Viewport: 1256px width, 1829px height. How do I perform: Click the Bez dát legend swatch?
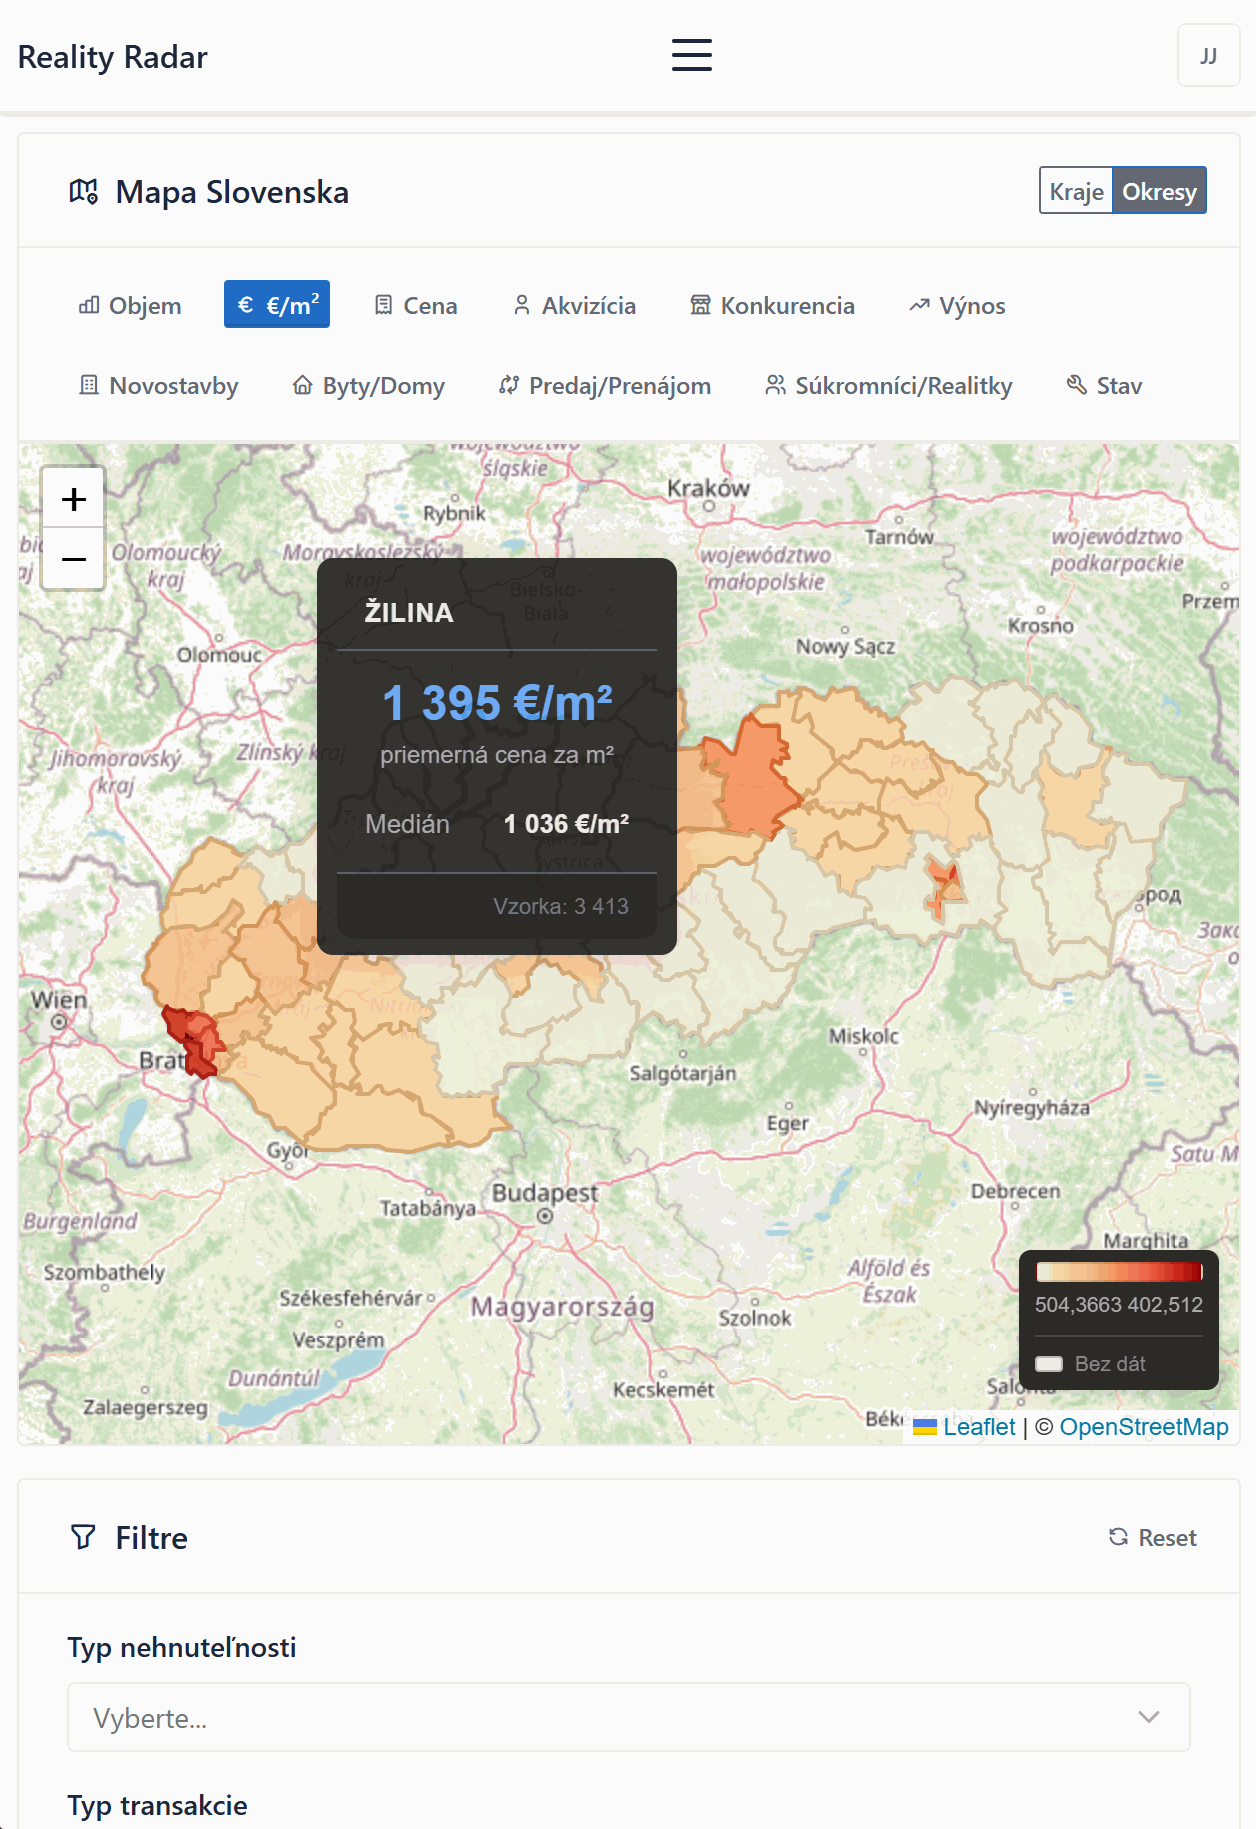click(1049, 1363)
